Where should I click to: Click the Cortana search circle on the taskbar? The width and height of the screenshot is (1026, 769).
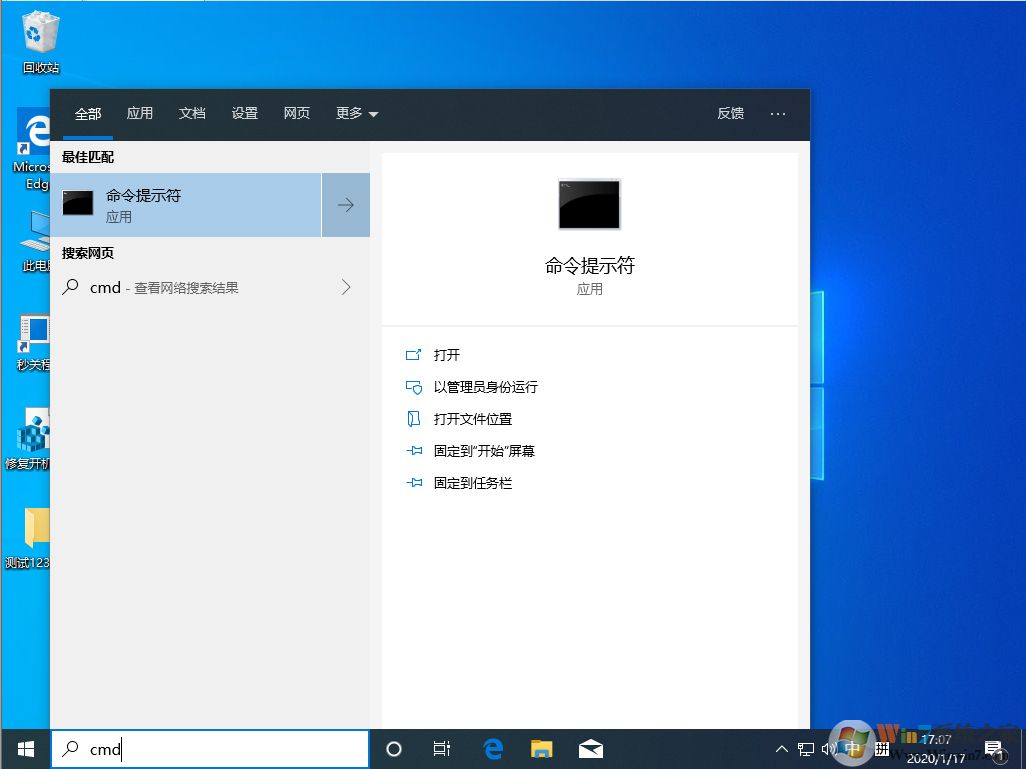pyautogui.click(x=393, y=748)
